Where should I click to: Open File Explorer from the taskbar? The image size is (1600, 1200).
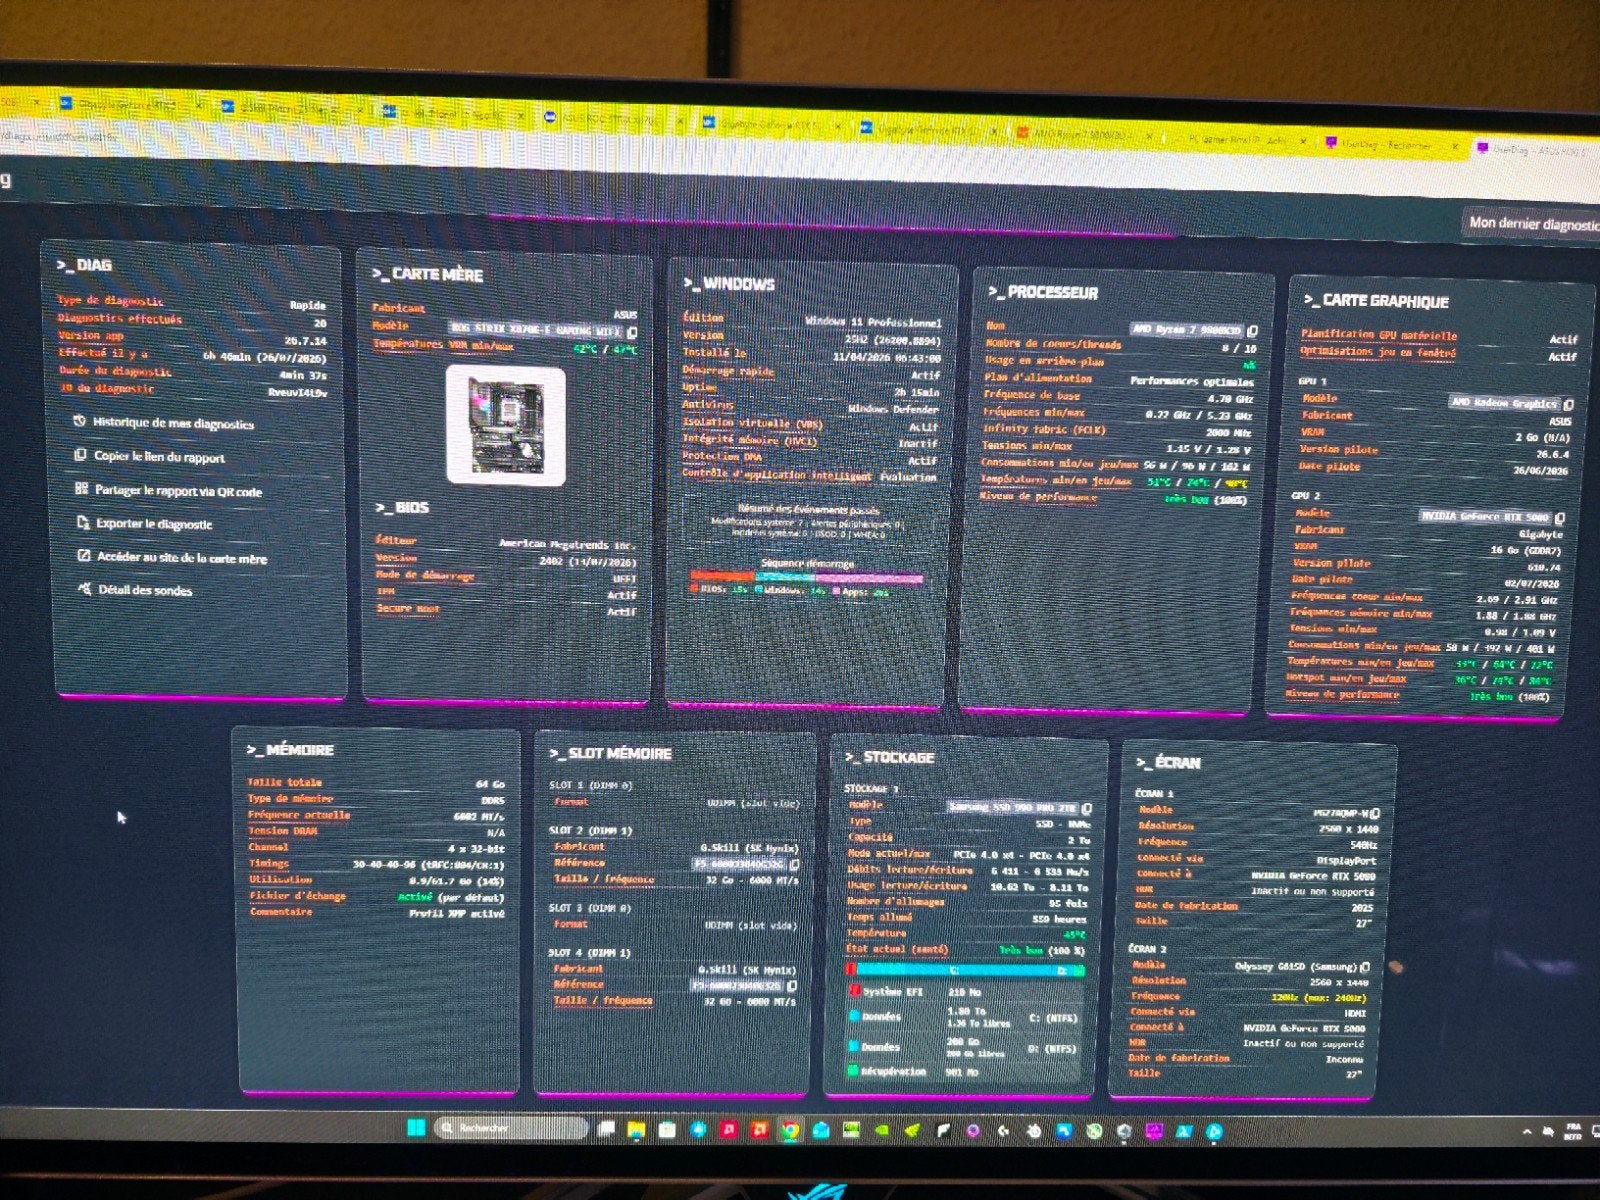636,1130
